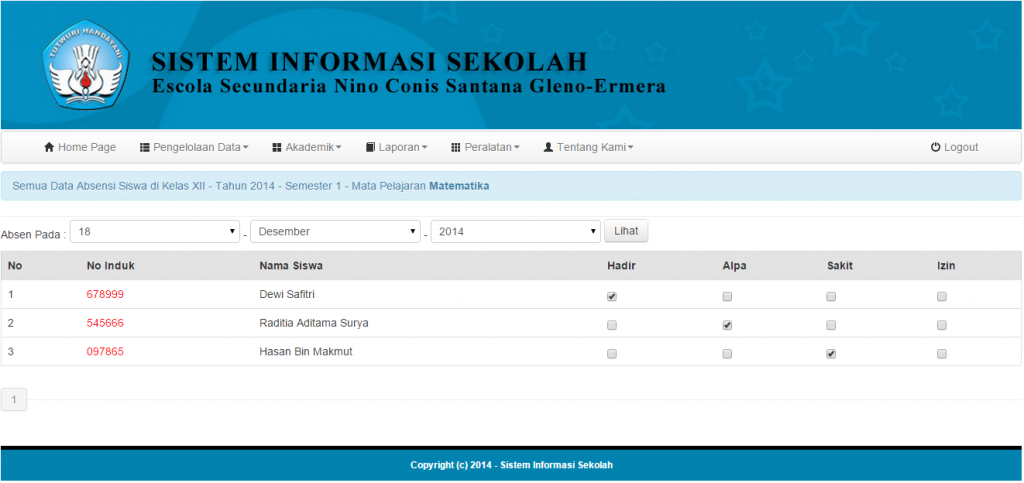
Task: Click the book icon beside Laporan
Action: click(x=370, y=147)
